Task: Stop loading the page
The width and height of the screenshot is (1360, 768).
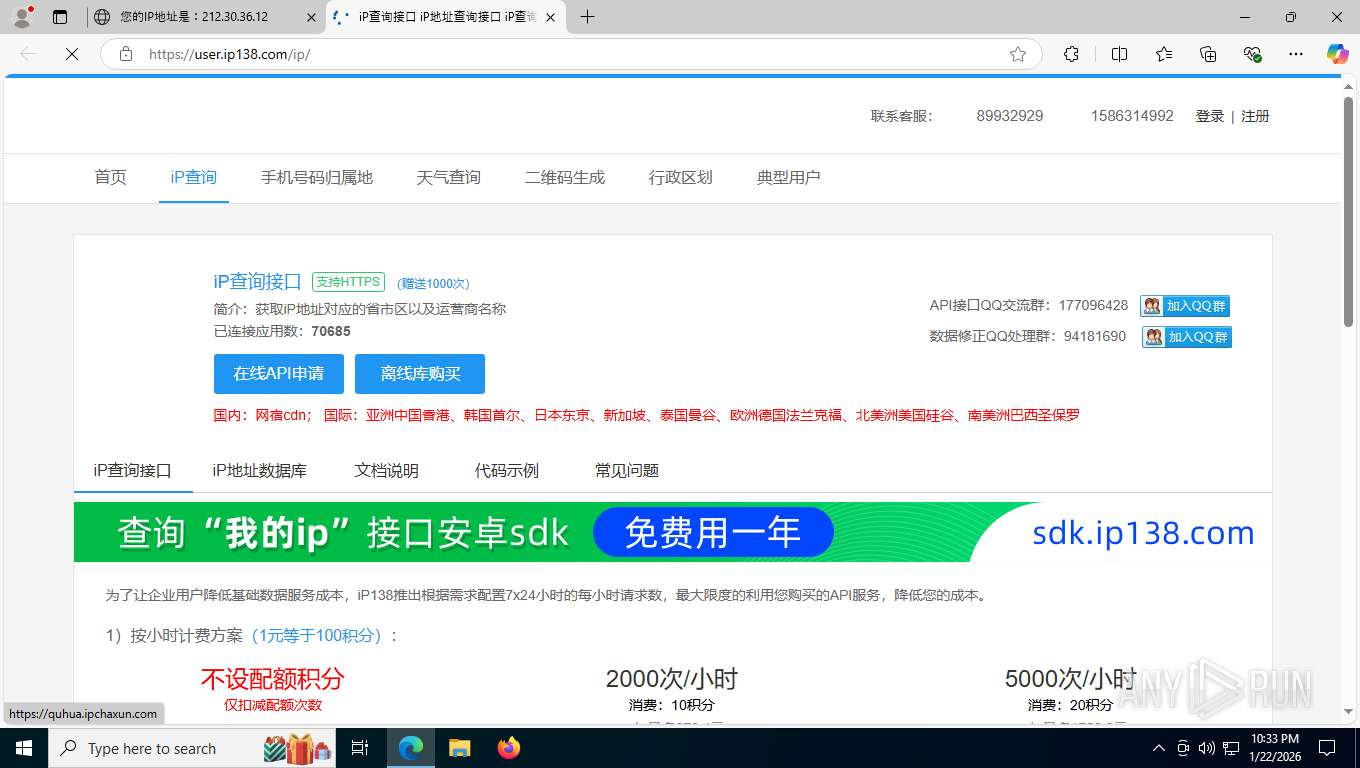Action: pos(71,54)
